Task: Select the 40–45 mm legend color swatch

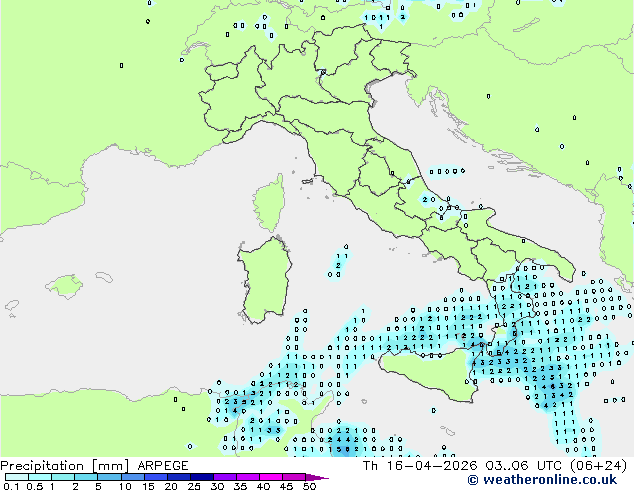Action: coord(270,477)
